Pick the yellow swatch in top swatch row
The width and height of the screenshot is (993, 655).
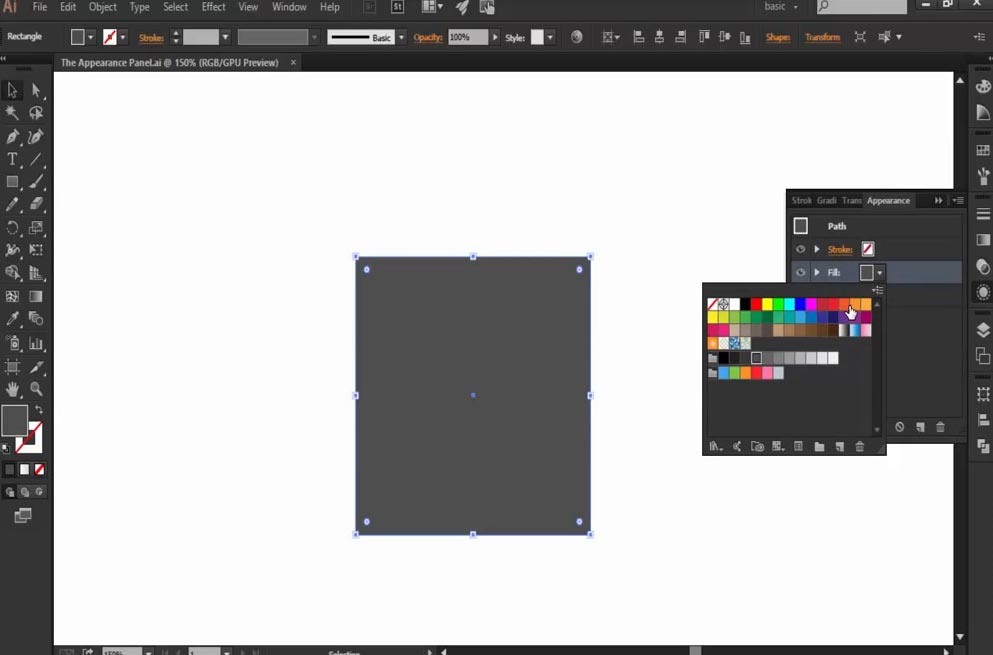click(767, 305)
